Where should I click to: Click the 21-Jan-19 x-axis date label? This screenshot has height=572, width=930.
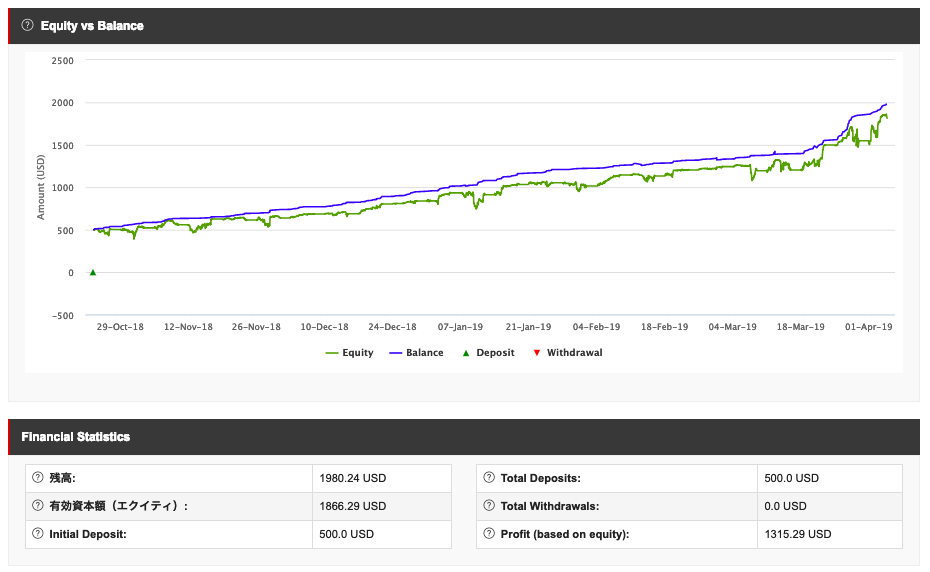point(528,327)
